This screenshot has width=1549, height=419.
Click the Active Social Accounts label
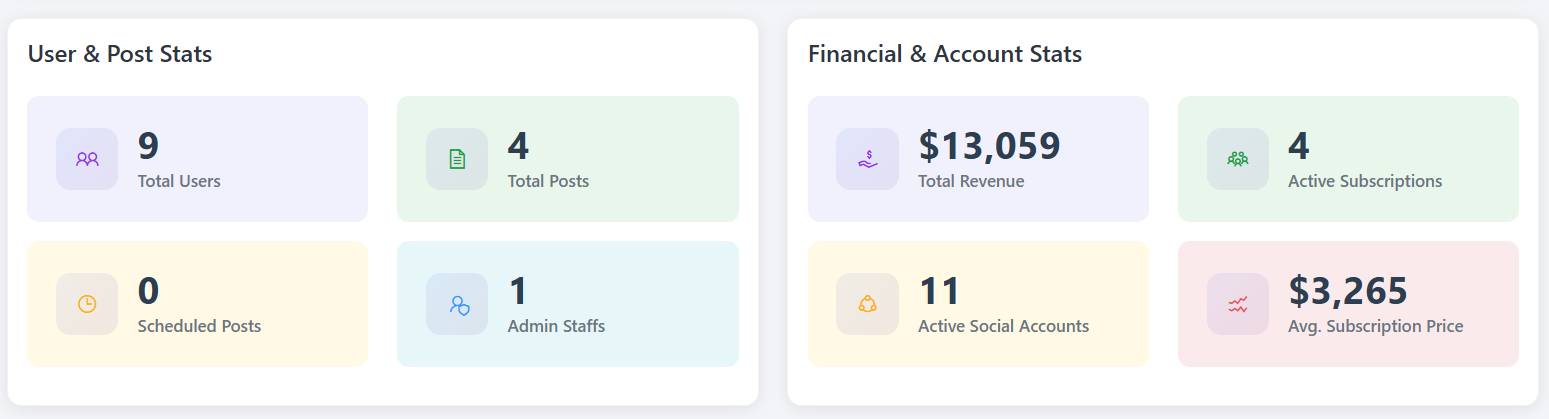click(x=1003, y=326)
